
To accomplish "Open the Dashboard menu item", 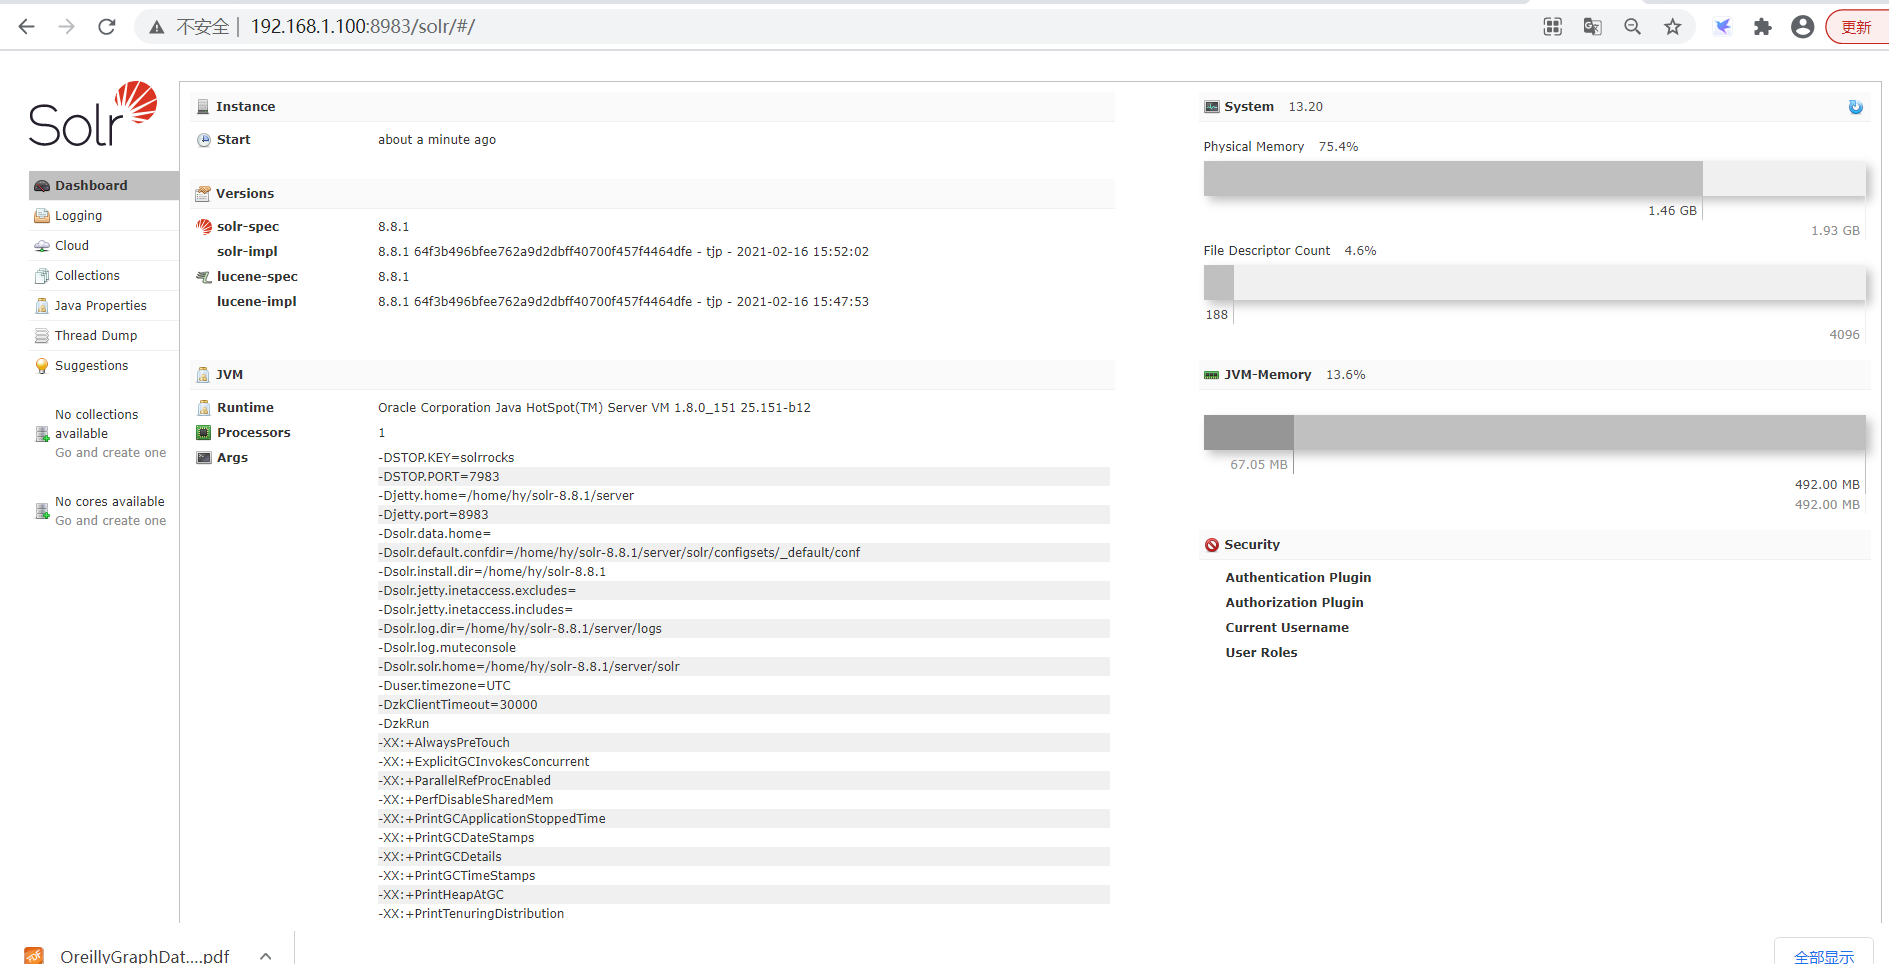I will click(104, 186).
